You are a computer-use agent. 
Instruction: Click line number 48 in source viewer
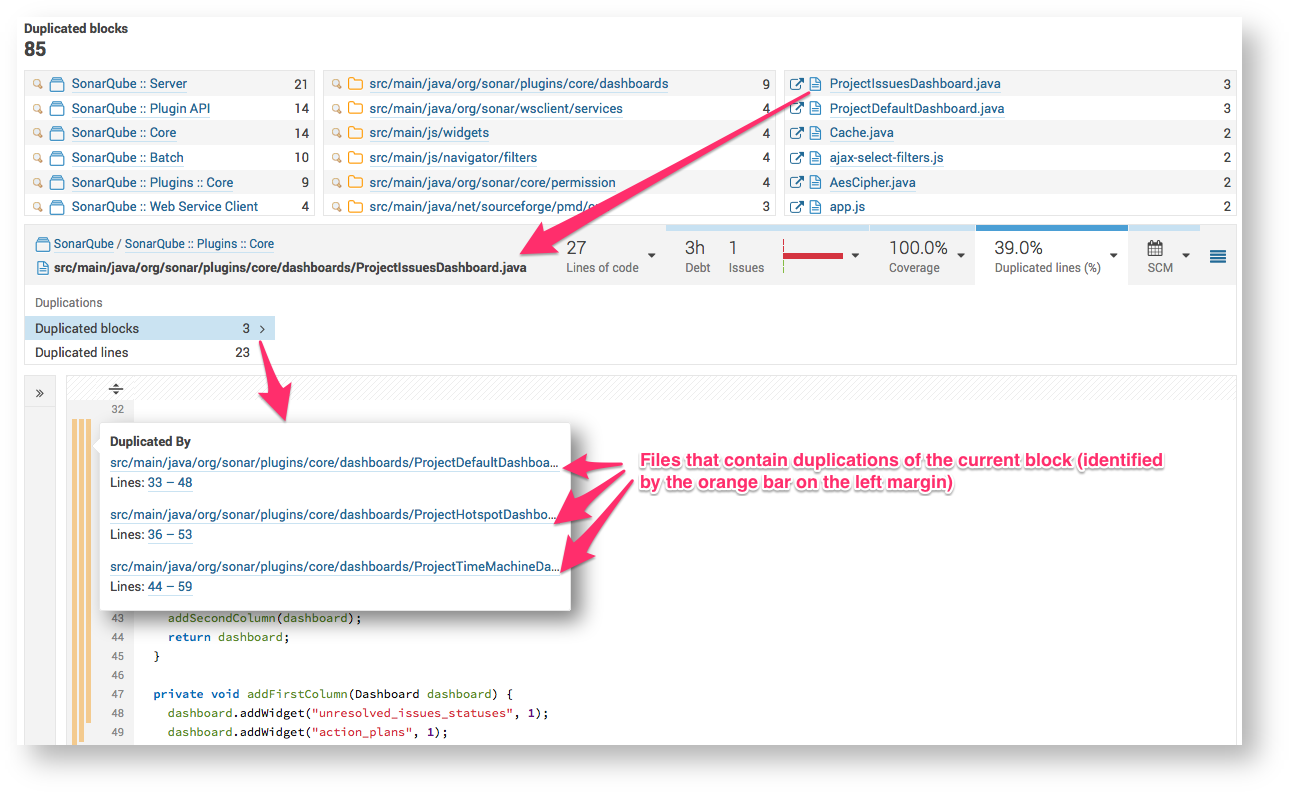[x=118, y=714]
